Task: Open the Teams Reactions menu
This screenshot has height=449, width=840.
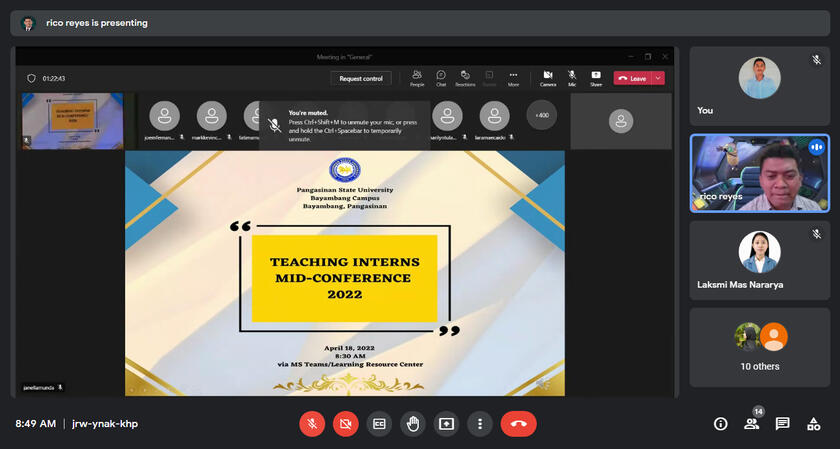Action: (465, 78)
